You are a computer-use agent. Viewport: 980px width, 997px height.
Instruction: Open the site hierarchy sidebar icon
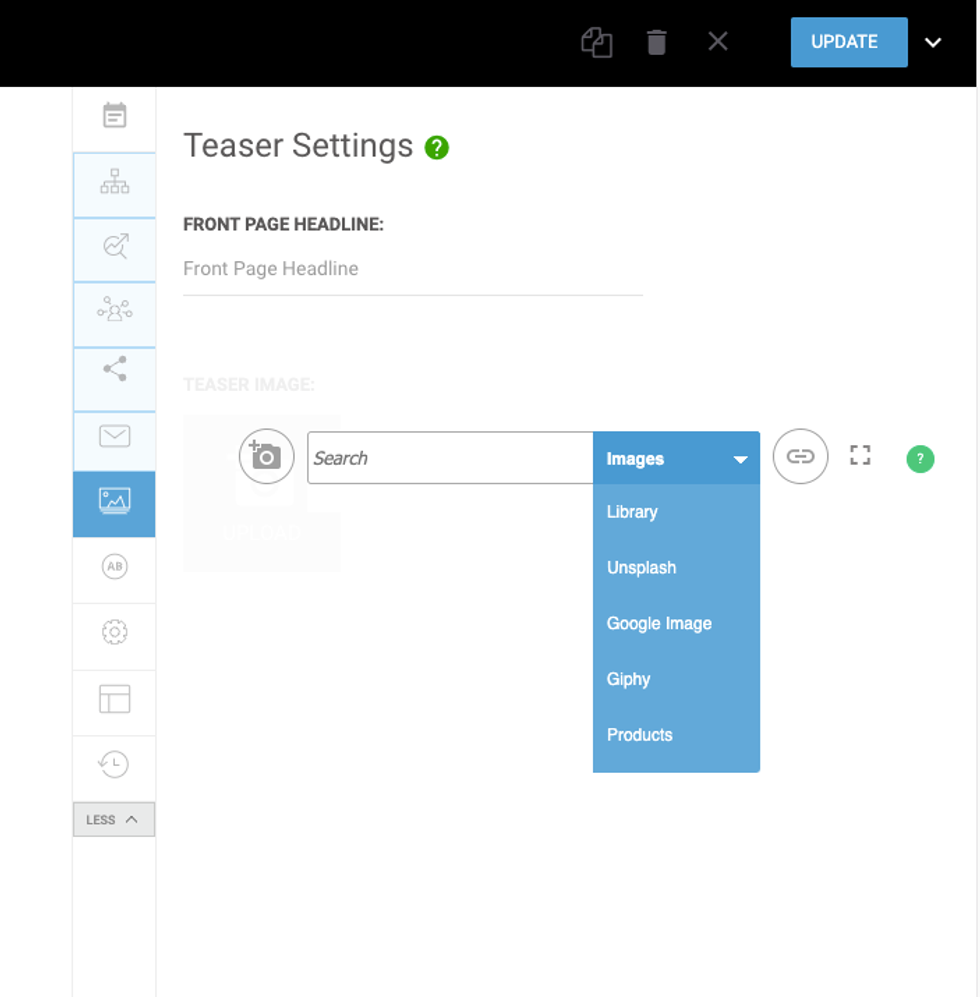click(x=115, y=183)
